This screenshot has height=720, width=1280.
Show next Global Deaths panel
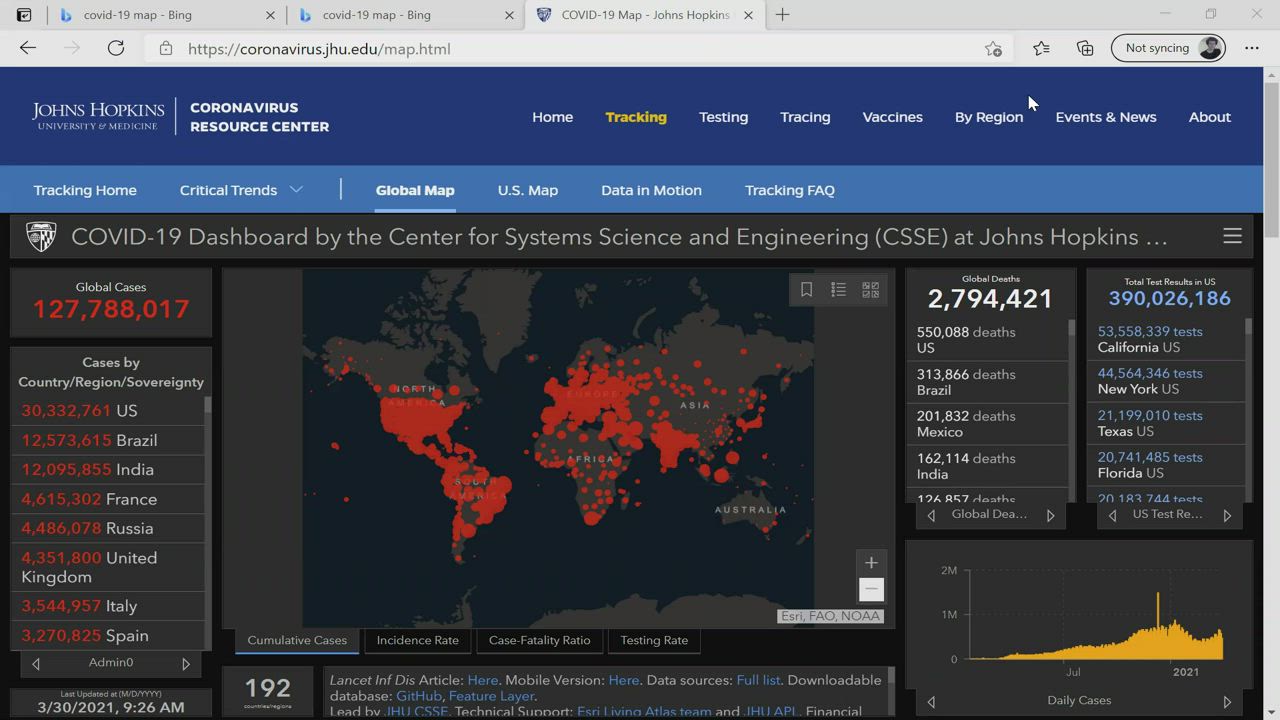pos(1050,515)
